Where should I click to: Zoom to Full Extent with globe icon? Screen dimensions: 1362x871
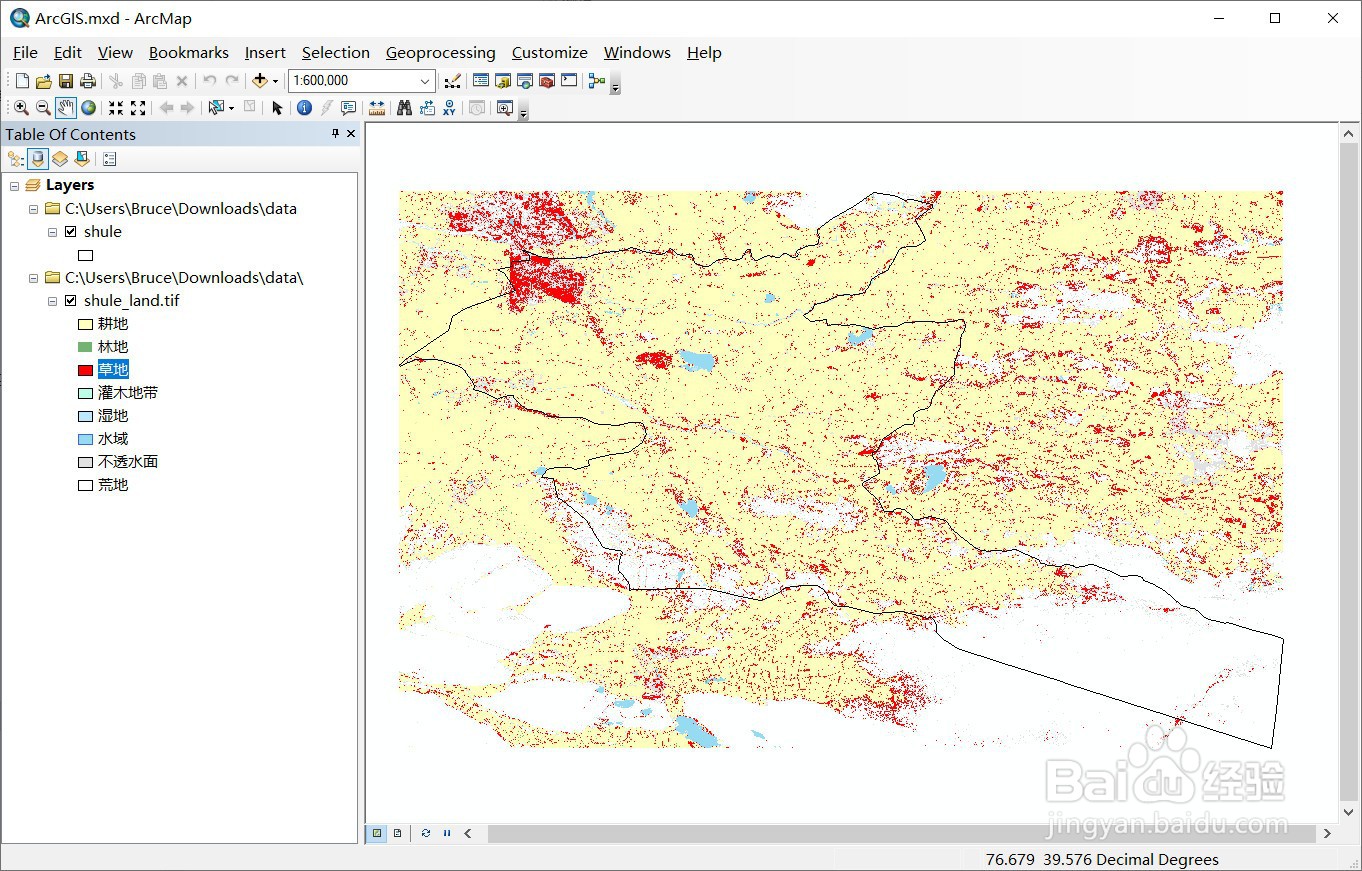(x=87, y=108)
